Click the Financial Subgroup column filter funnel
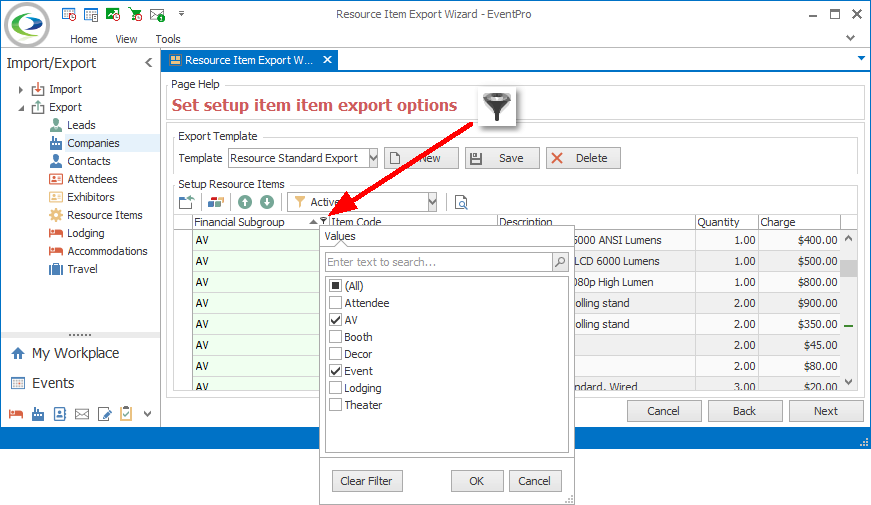The width and height of the screenshot is (871, 505). coord(323,221)
